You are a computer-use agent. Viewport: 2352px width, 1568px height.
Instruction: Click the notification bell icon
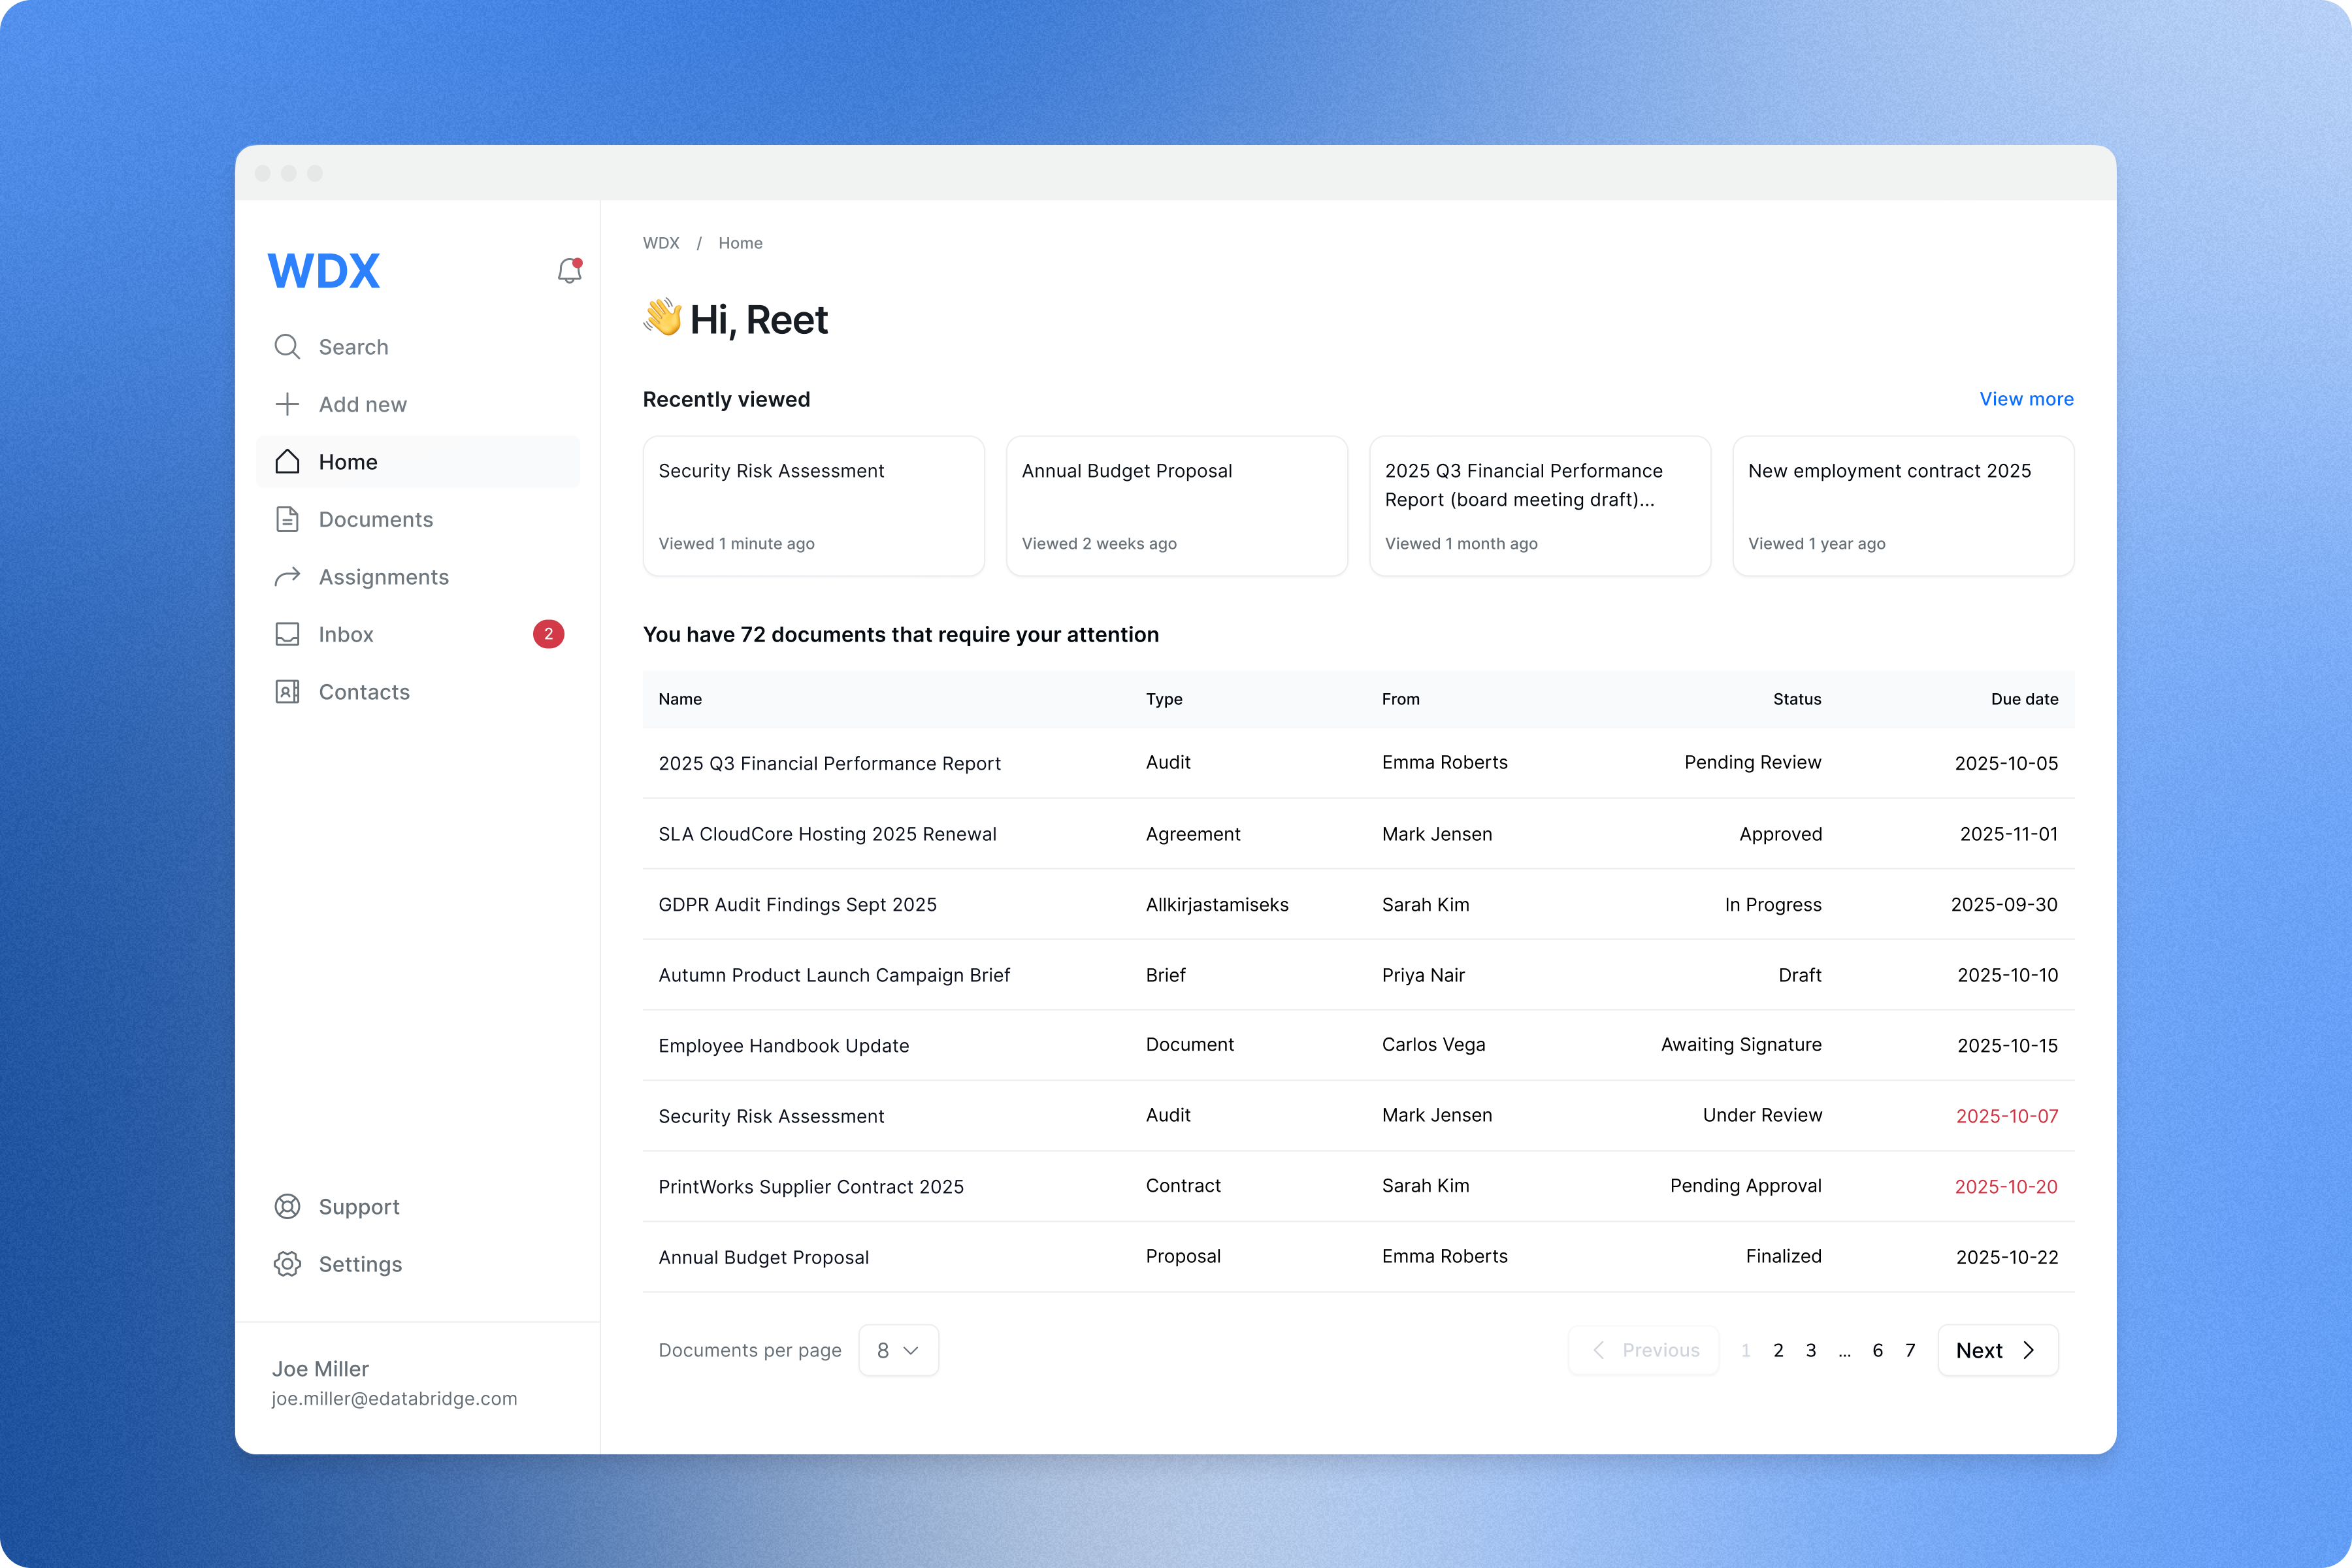point(569,271)
